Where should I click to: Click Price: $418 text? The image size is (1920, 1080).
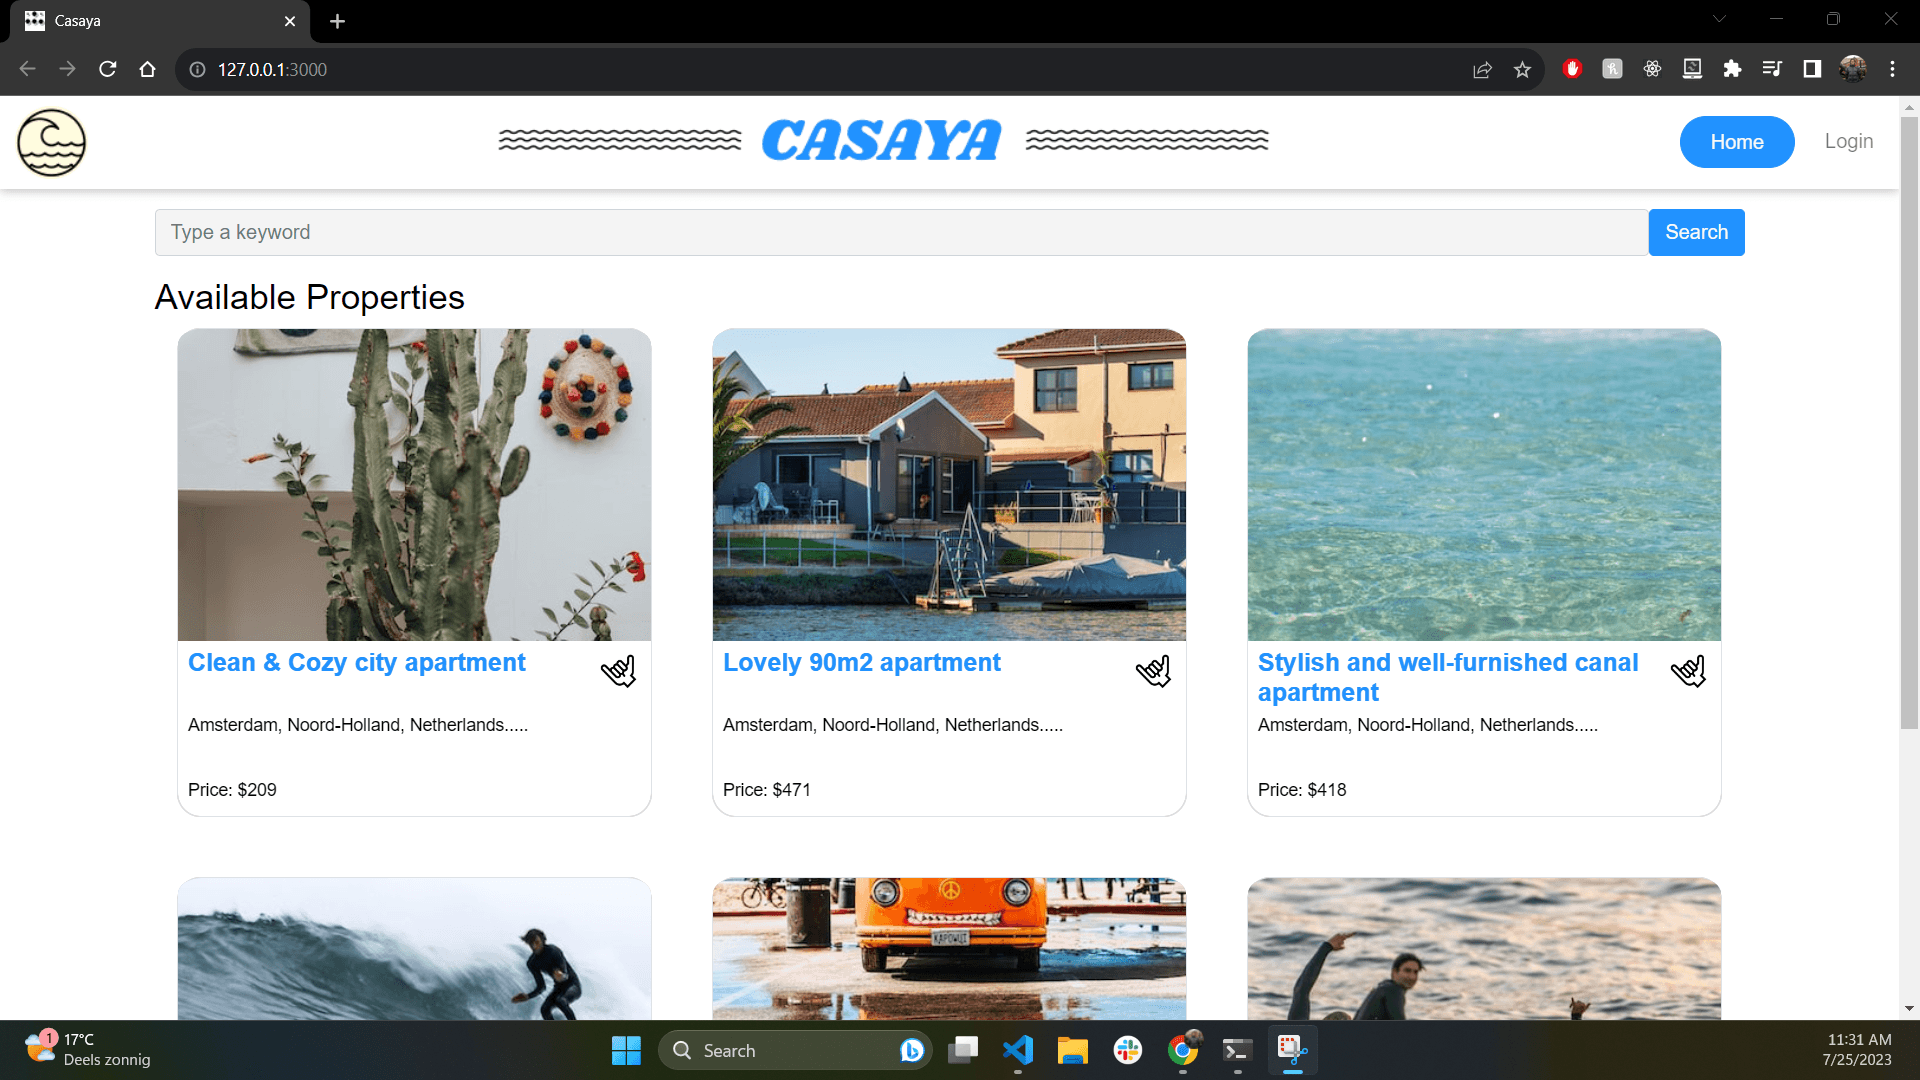point(1302,790)
